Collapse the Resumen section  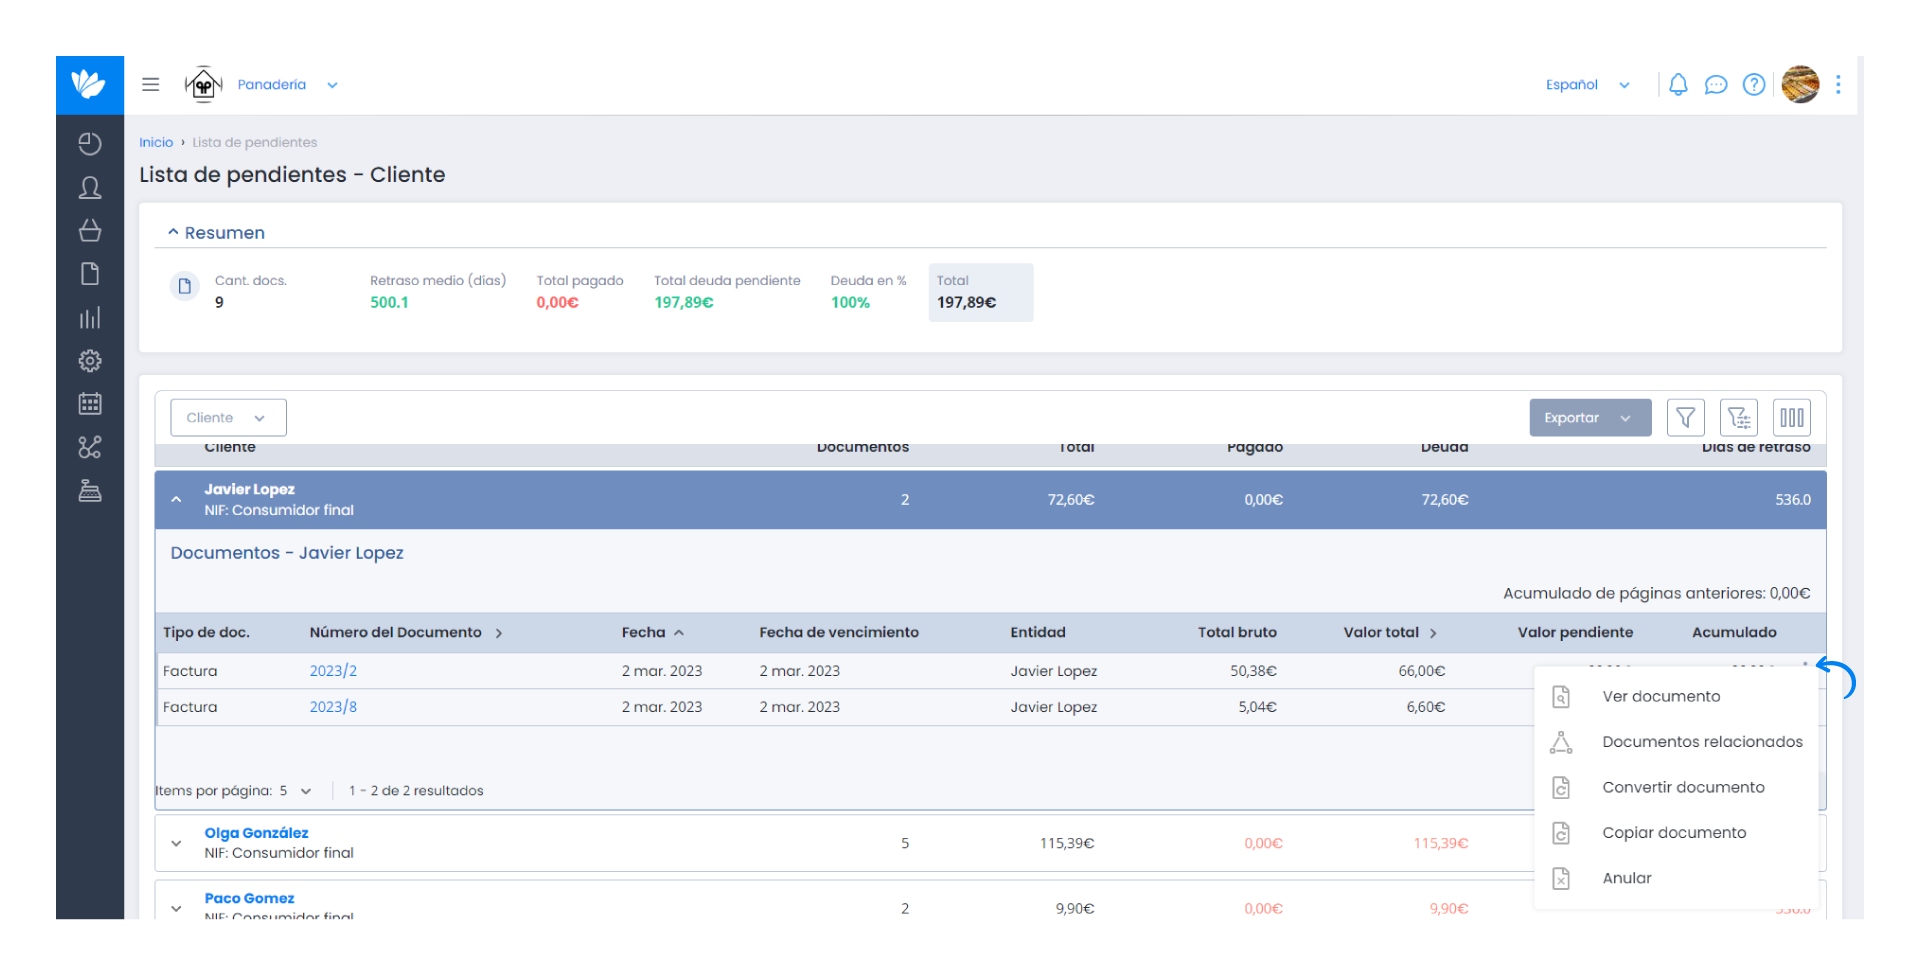click(x=216, y=233)
